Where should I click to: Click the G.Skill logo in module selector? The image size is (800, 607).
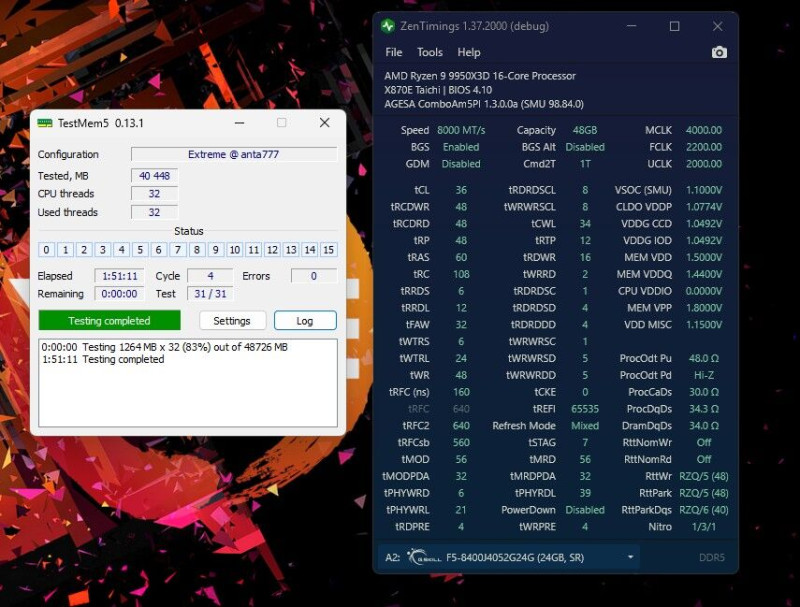[x=424, y=558]
